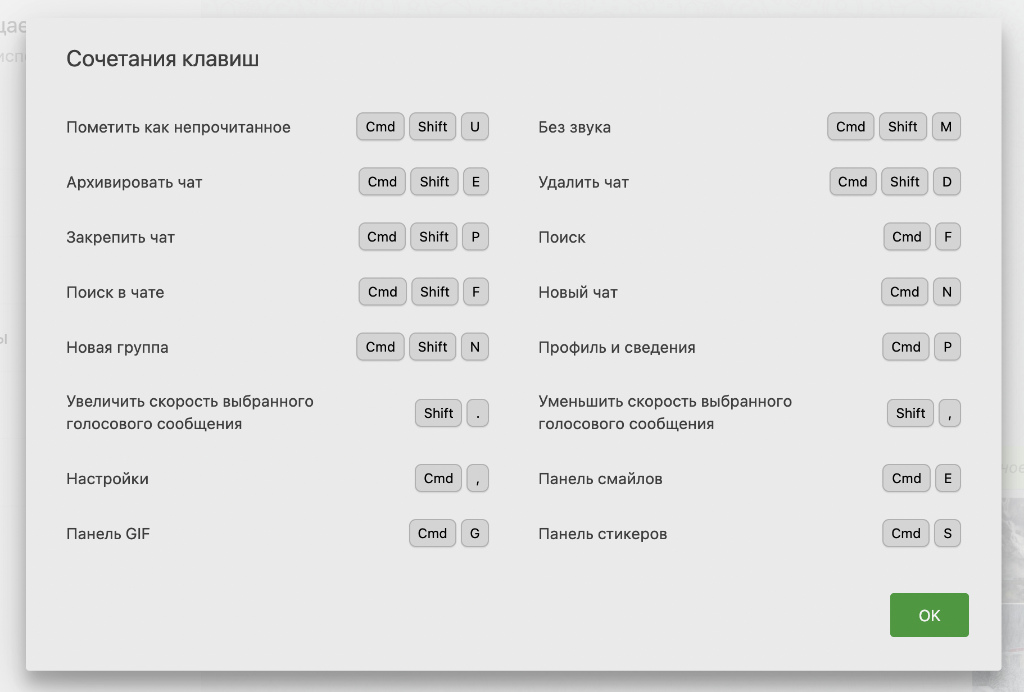
Task: Click the E key in Архивировать чат row
Action: (x=475, y=182)
